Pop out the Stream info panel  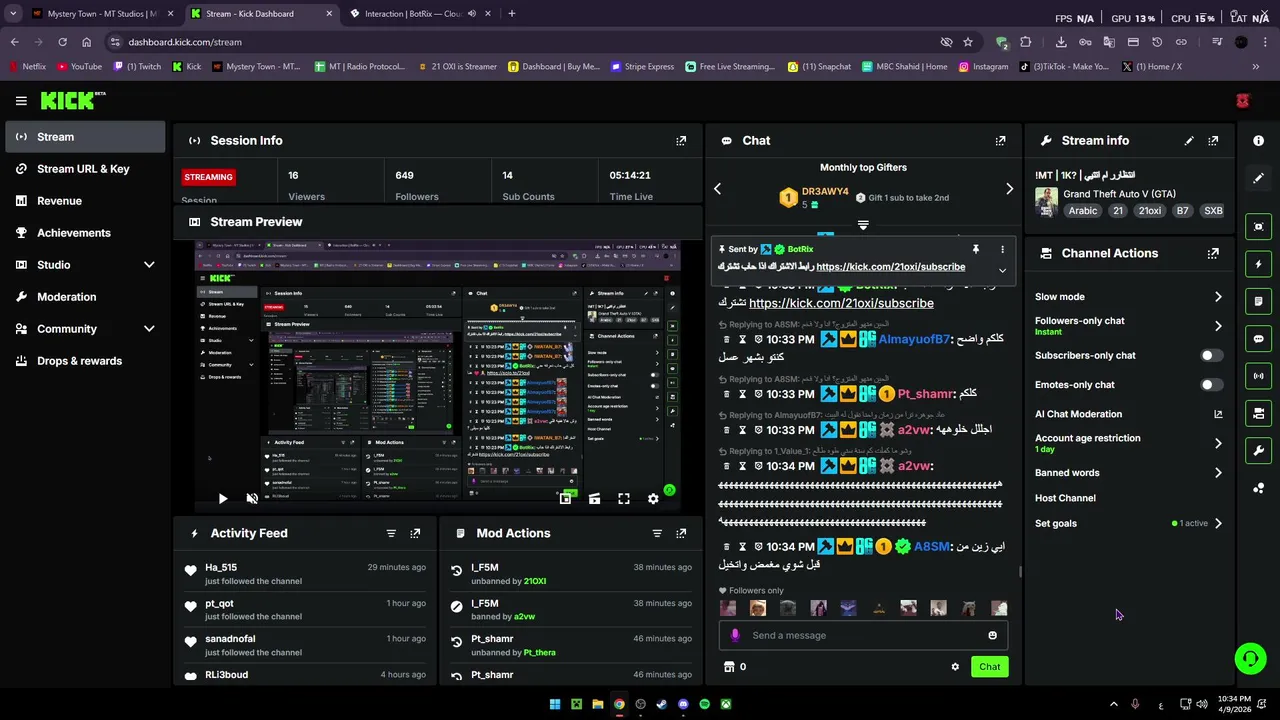click(1213, 141)
